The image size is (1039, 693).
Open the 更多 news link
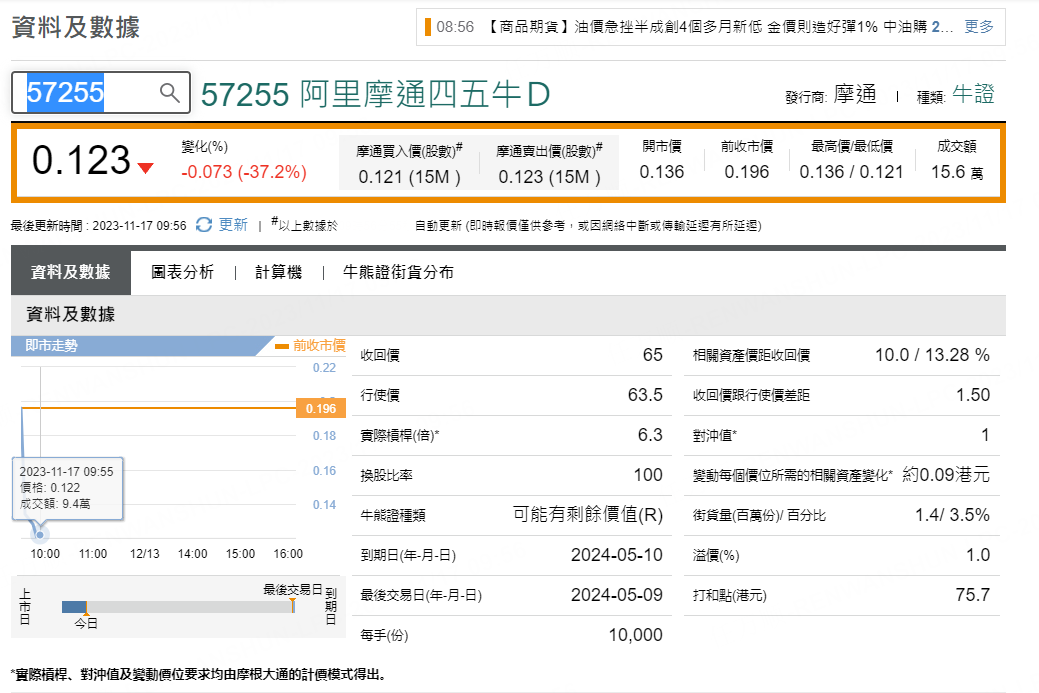[x=979, y=27]
